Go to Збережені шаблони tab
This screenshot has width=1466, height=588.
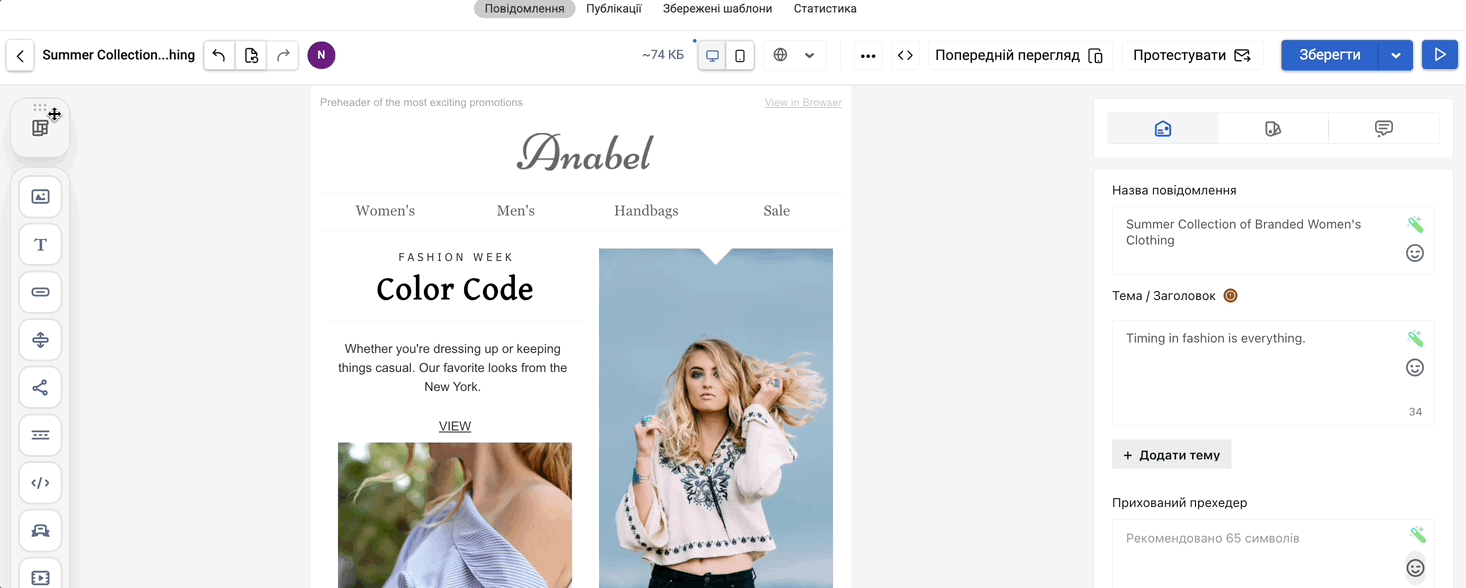click(x=717, y=9)
